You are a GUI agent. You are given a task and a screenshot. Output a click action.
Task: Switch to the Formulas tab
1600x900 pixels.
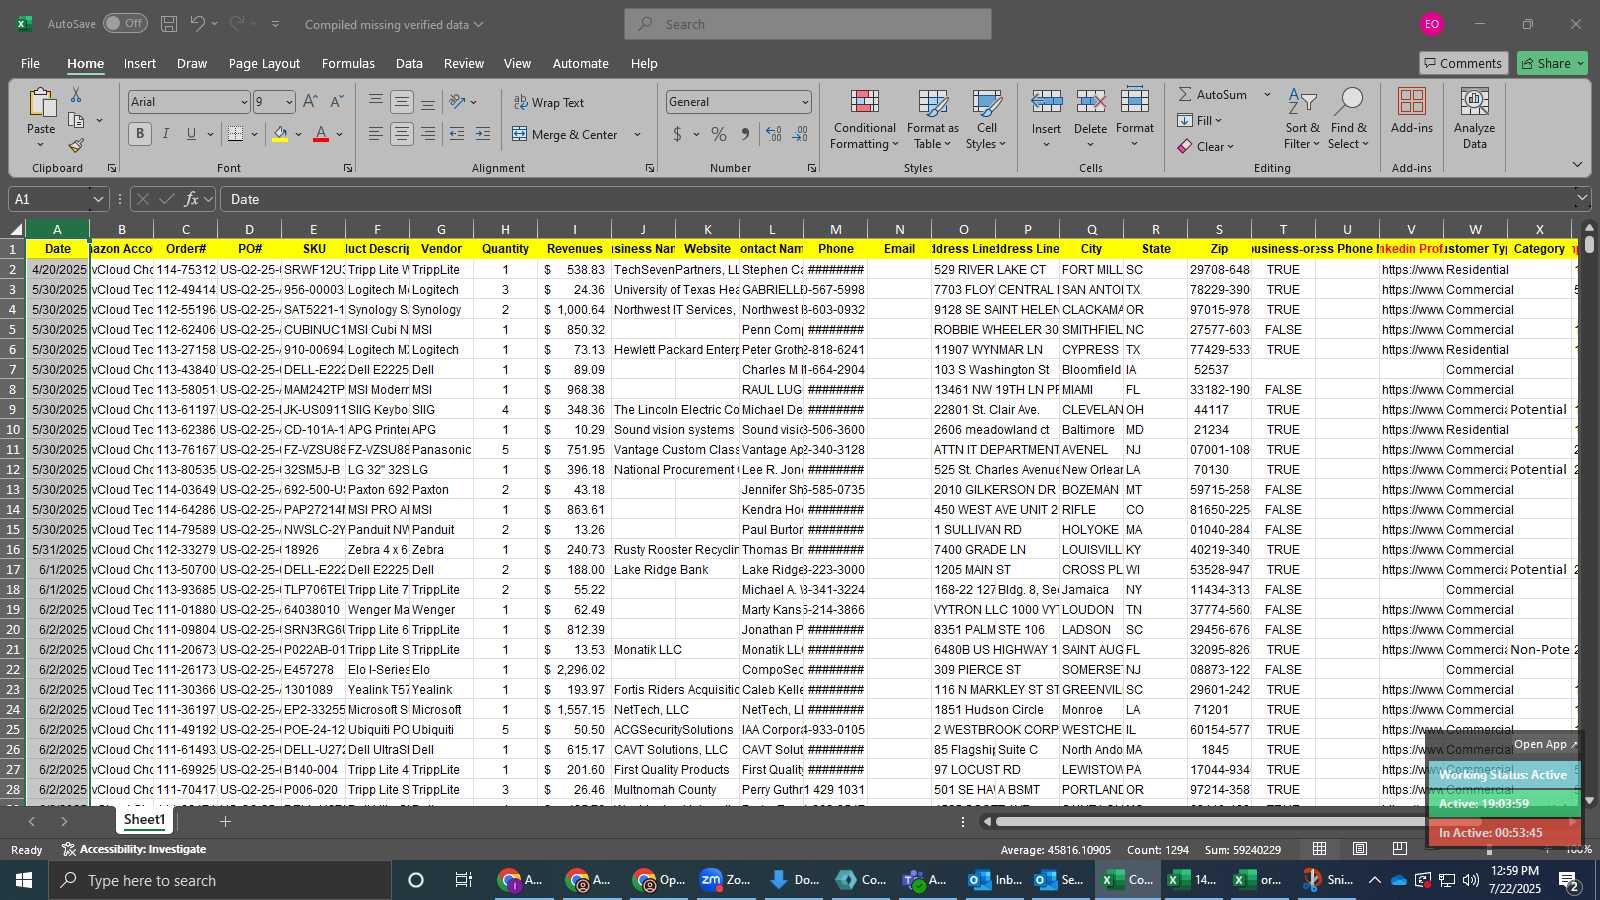tap(348, 63)
